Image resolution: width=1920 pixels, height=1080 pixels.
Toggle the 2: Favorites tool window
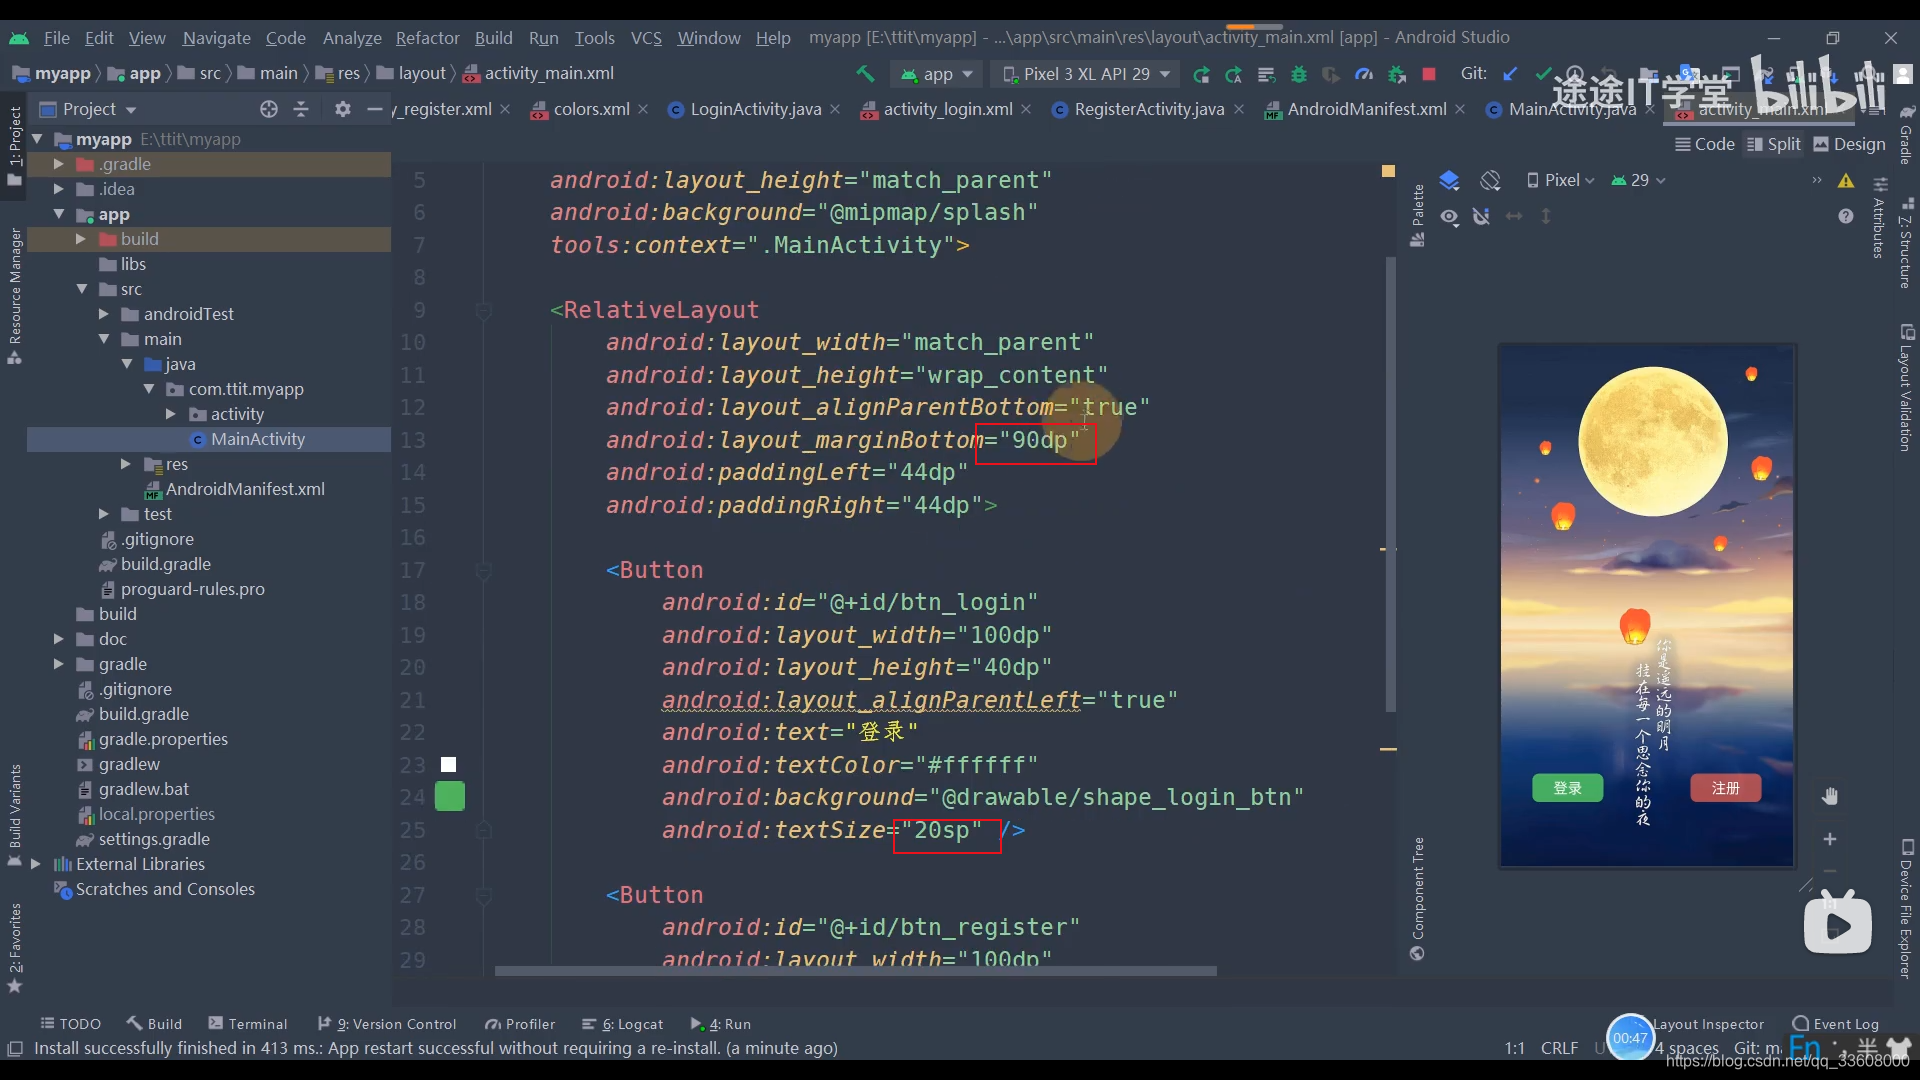(14, 947)
